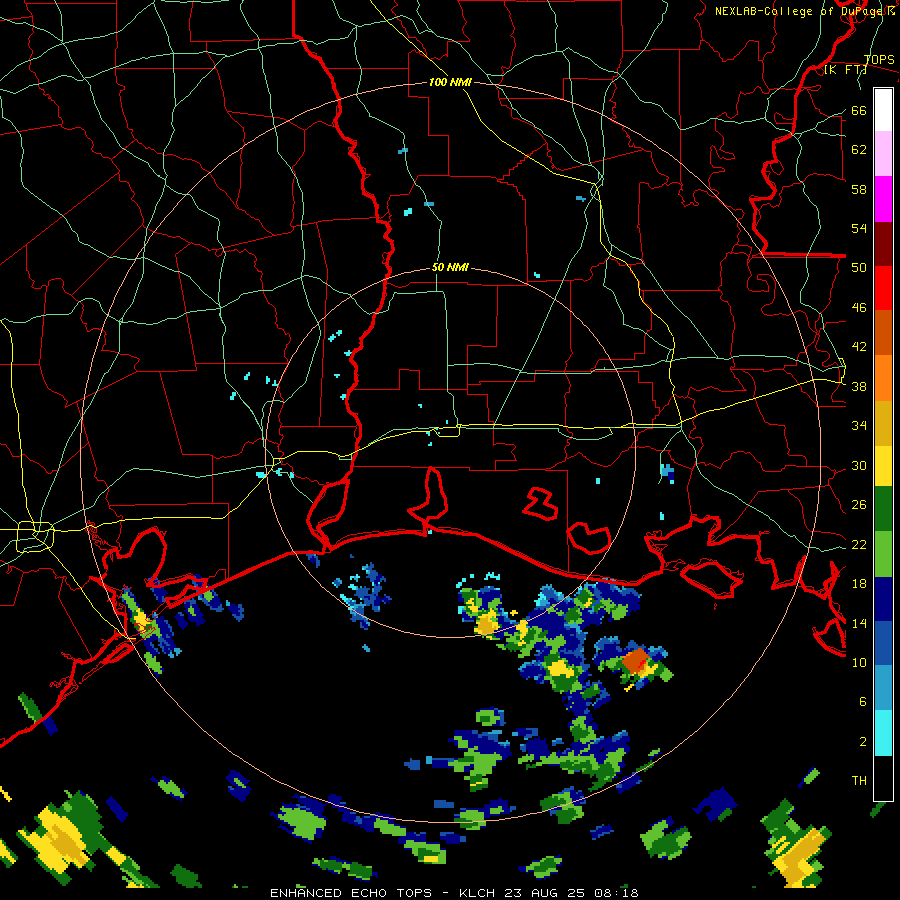The image size is (900, 900).
Task: Select the dark orange legend swatch
Action: pos(883,332)
